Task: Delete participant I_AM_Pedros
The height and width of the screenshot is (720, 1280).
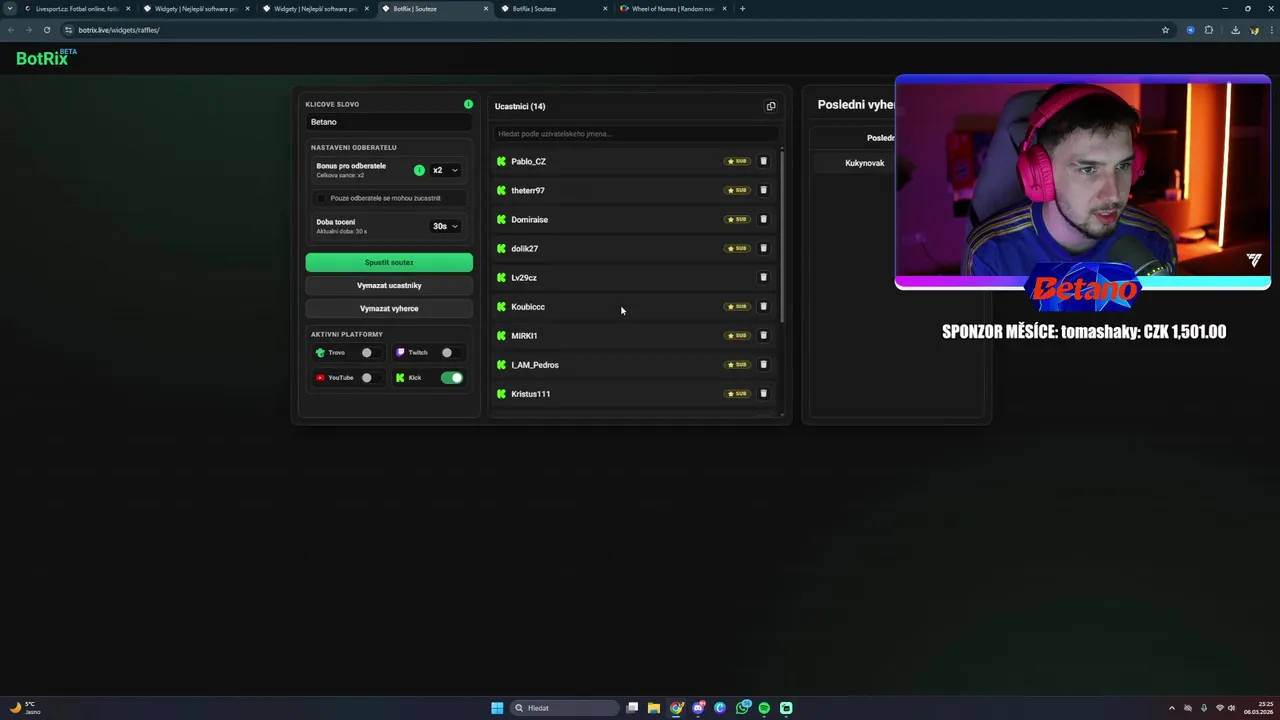Action: click(x=763, y=364)
